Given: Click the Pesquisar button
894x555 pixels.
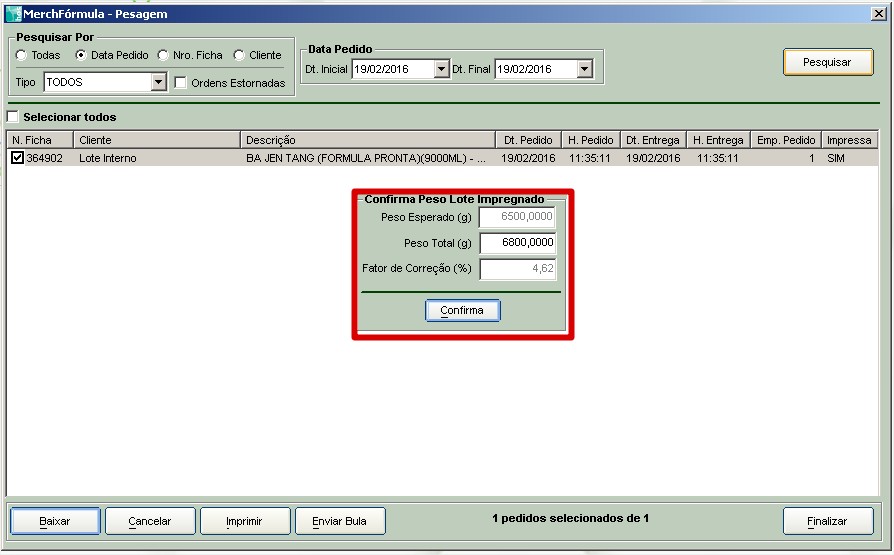Looking at the screenshot, I should point(827,62).
